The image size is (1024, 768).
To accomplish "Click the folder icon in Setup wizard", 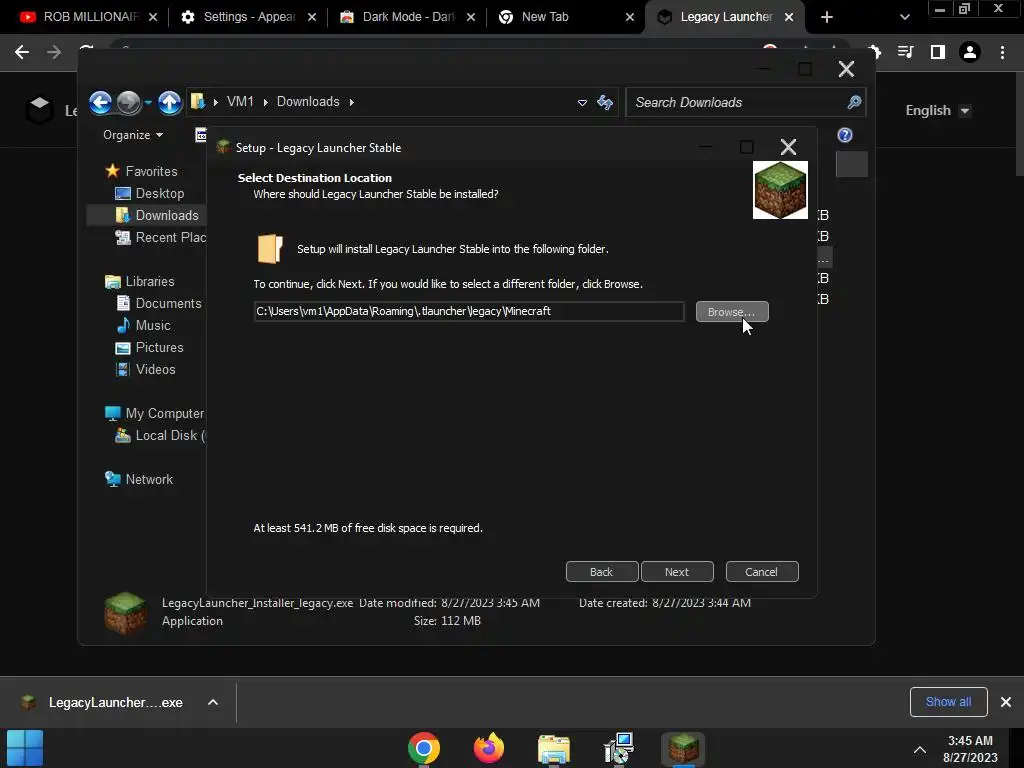I will 270,249.
